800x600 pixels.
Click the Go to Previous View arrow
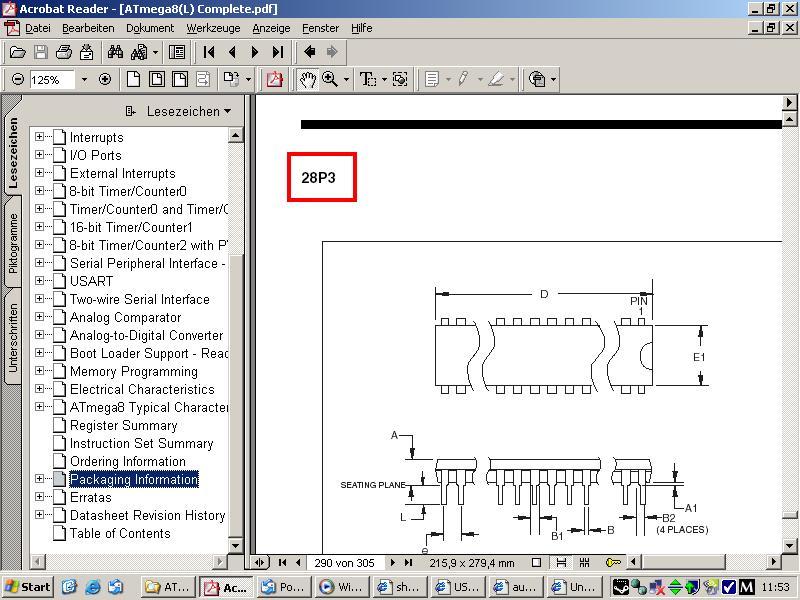tap(310, 52)
